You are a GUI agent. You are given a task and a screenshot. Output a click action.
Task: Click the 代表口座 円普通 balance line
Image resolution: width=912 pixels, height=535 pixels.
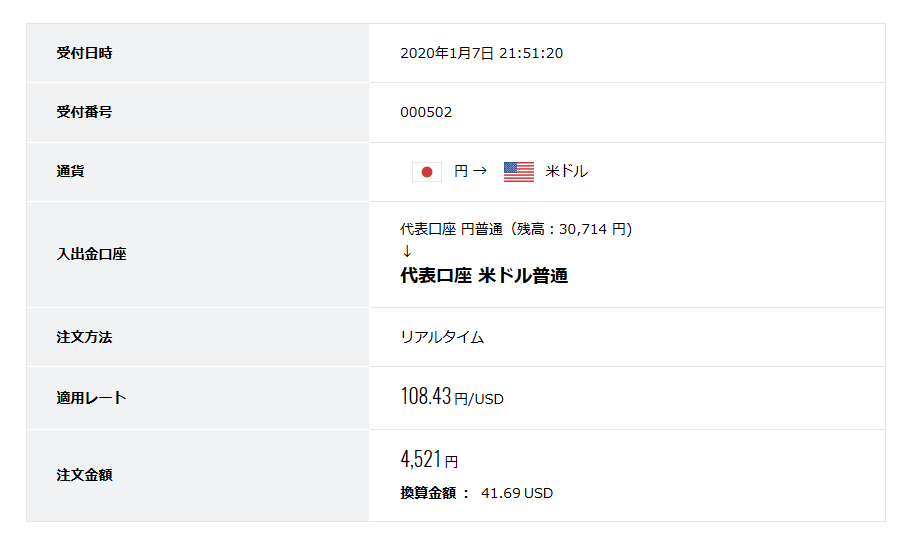(516, 229)
